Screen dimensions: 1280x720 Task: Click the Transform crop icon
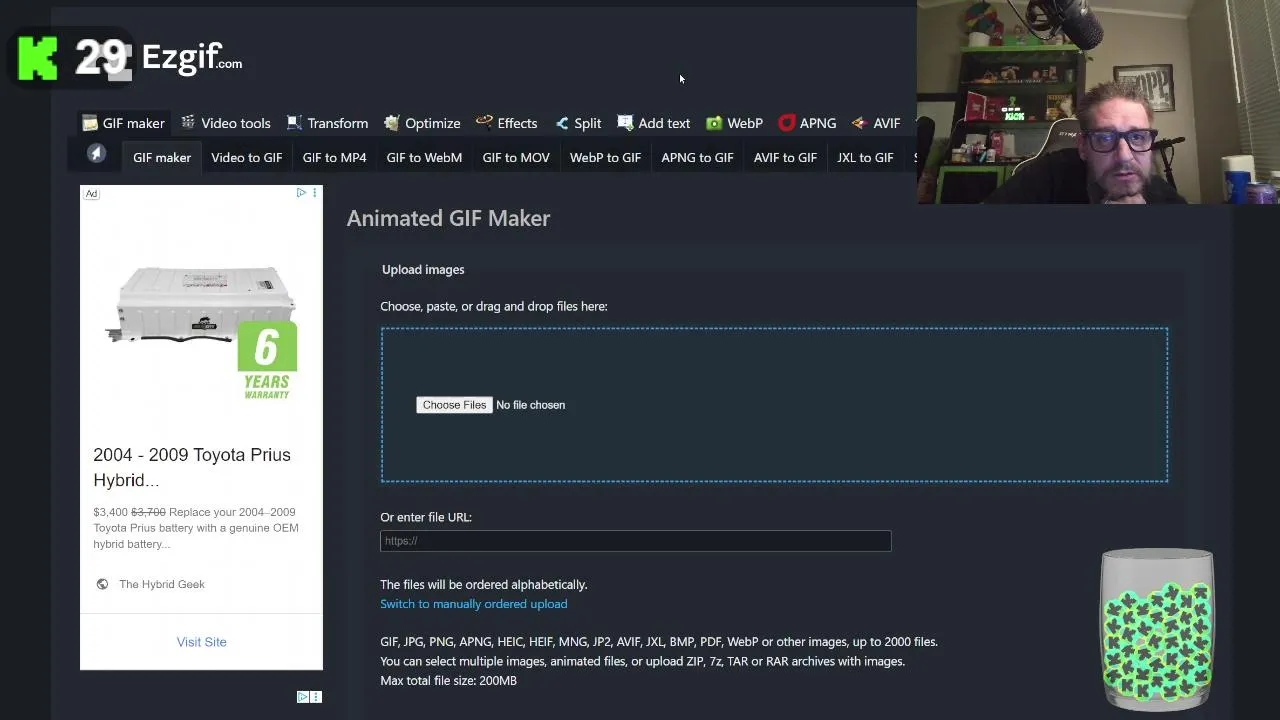(294, 123)
